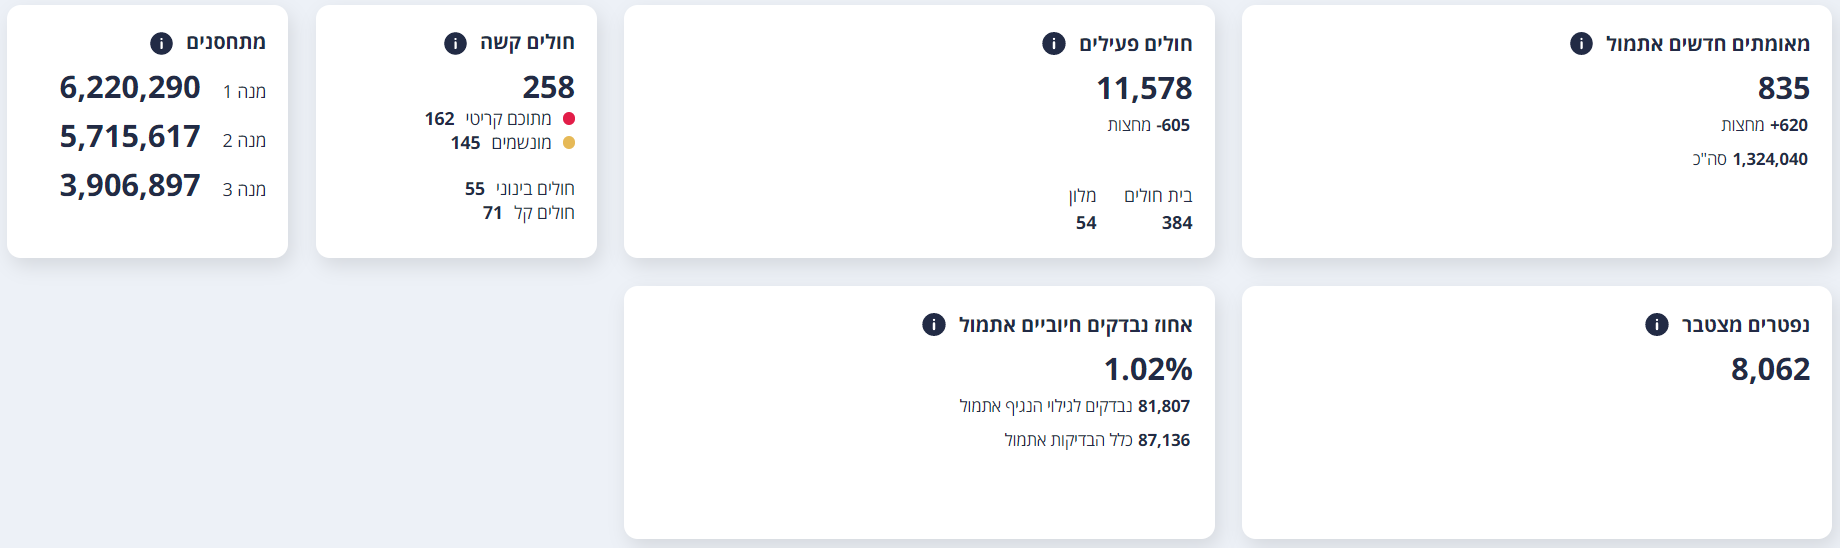
Task: Open info icon for מאומתים חדשים אתמול
Action: 1581,43
